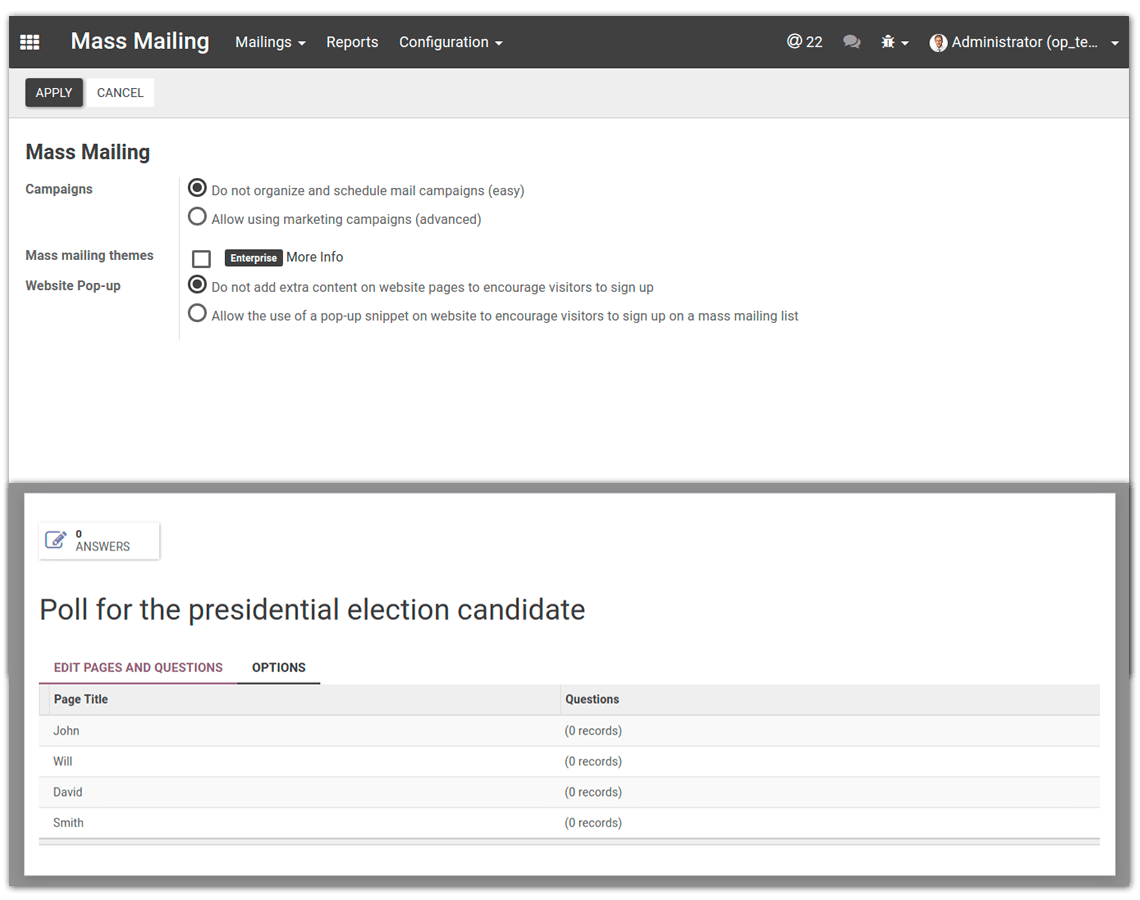Screen dimensions: 1140x900
Task: View the 22 mention notifications
Action: point(804,41)
